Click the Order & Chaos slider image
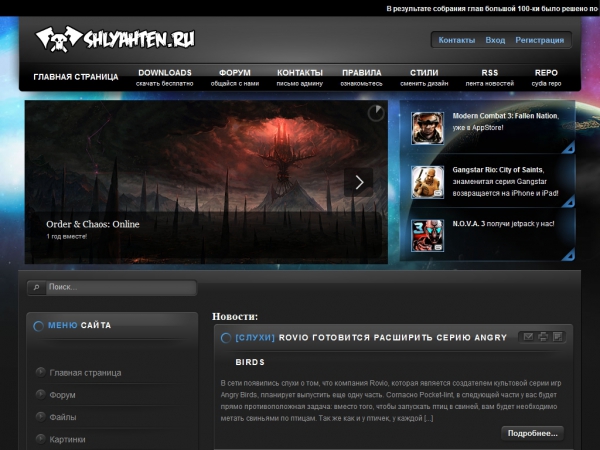 click(x=206, y=182)
